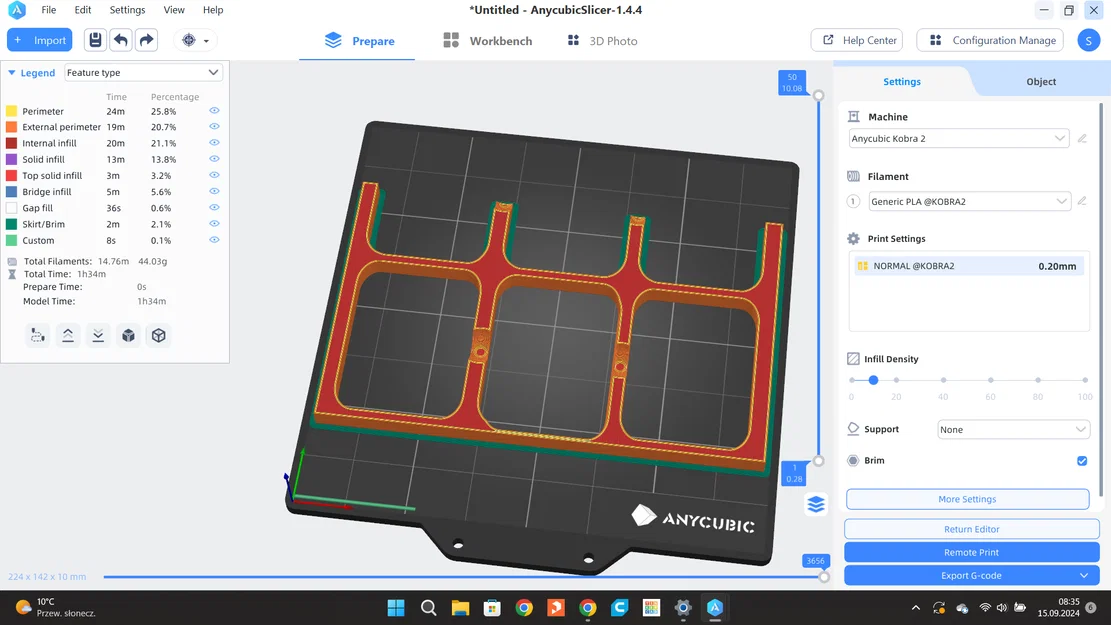
Task: Open the Support dropdown set to None
Action: tap(1013, 429)
